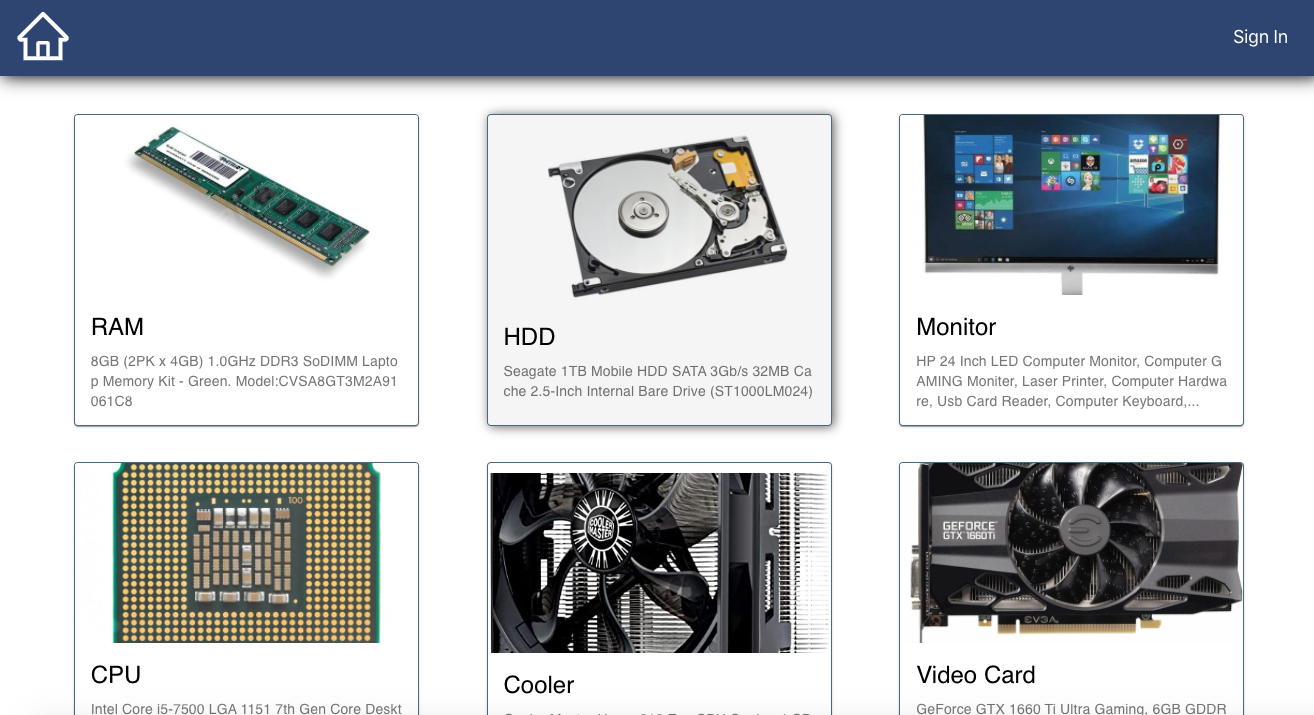Open the CPU chip product image

(247, 552)
